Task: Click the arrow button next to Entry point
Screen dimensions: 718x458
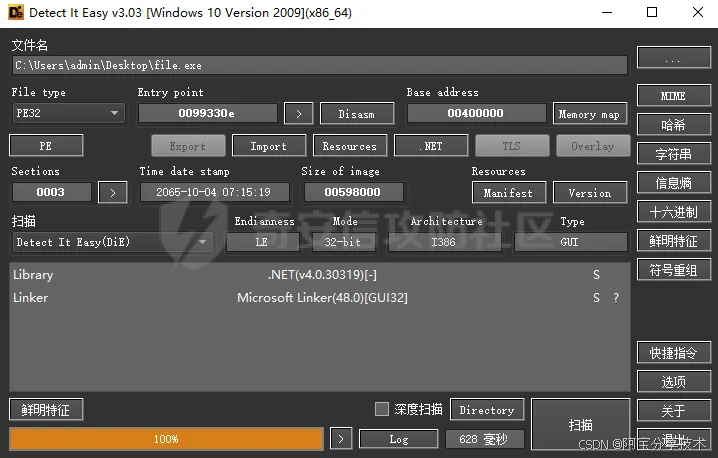Action: [299, 114]
